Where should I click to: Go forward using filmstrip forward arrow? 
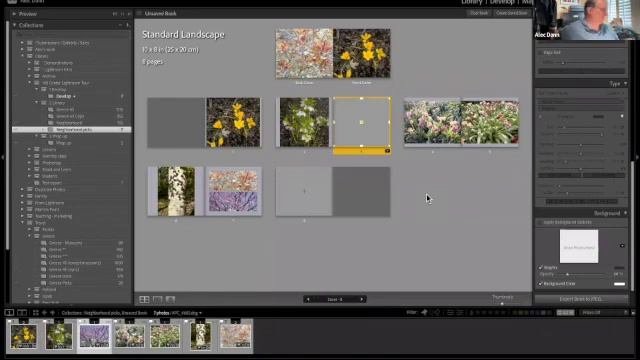[x=52, y=313]
